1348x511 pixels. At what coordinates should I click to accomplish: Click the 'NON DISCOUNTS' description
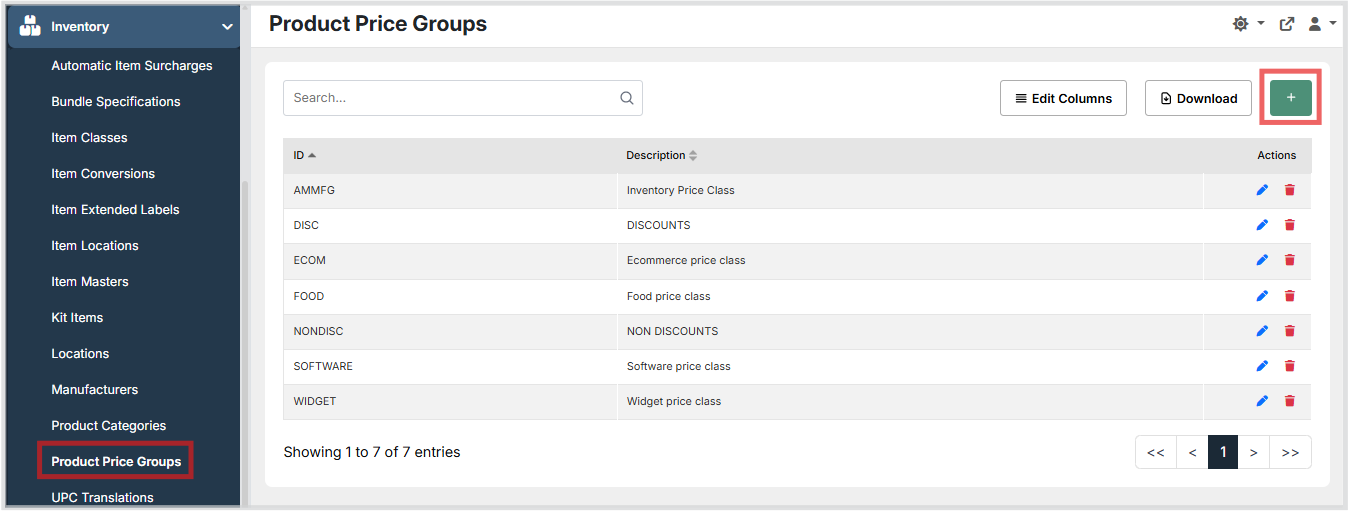click(x=672, y=331)
